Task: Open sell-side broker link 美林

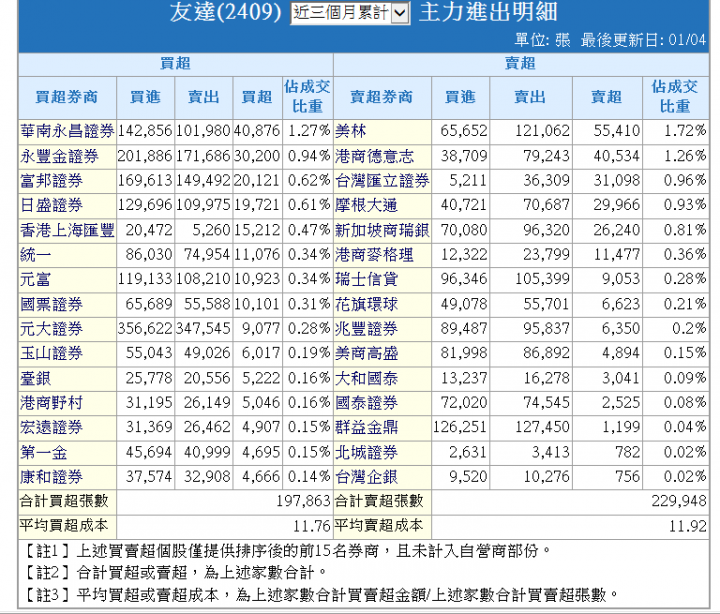Action: [351, 132]
